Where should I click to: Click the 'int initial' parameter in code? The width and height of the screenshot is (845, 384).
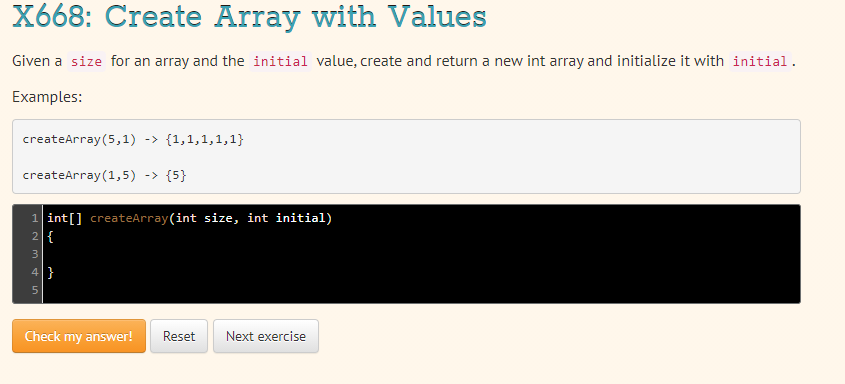286,219
